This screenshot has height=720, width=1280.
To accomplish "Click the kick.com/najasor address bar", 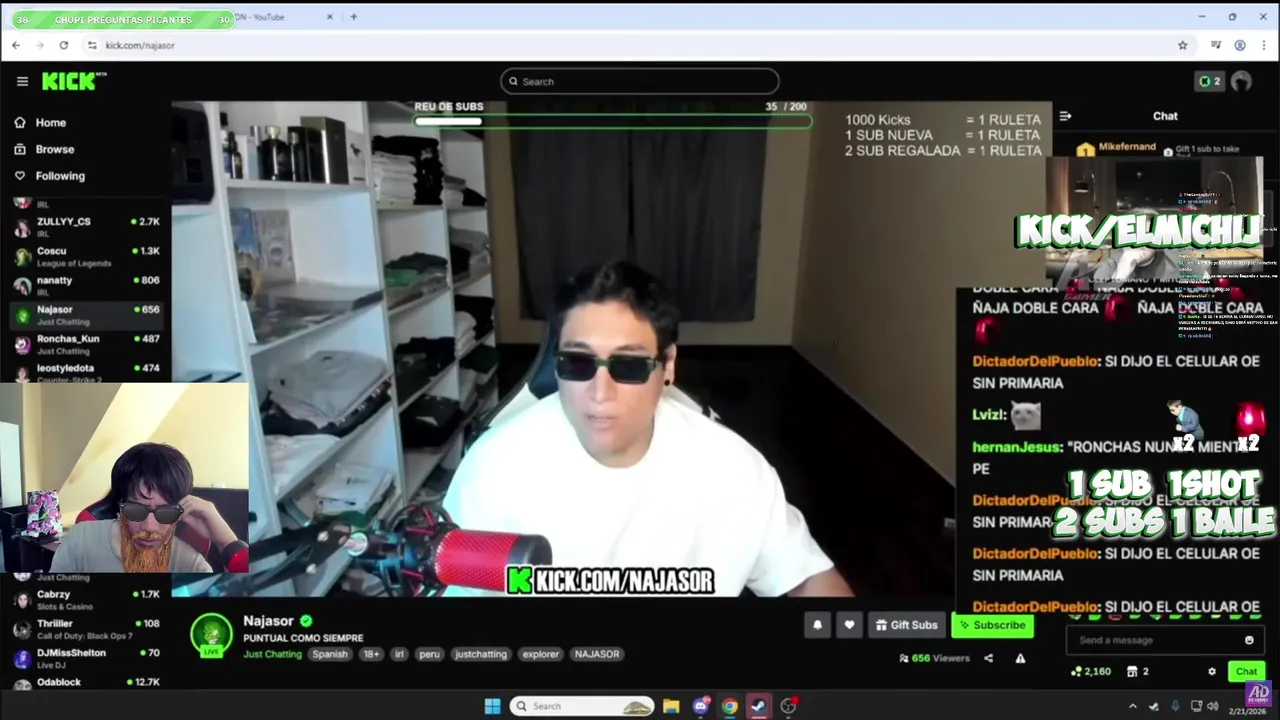I will [x=140, y=45].
